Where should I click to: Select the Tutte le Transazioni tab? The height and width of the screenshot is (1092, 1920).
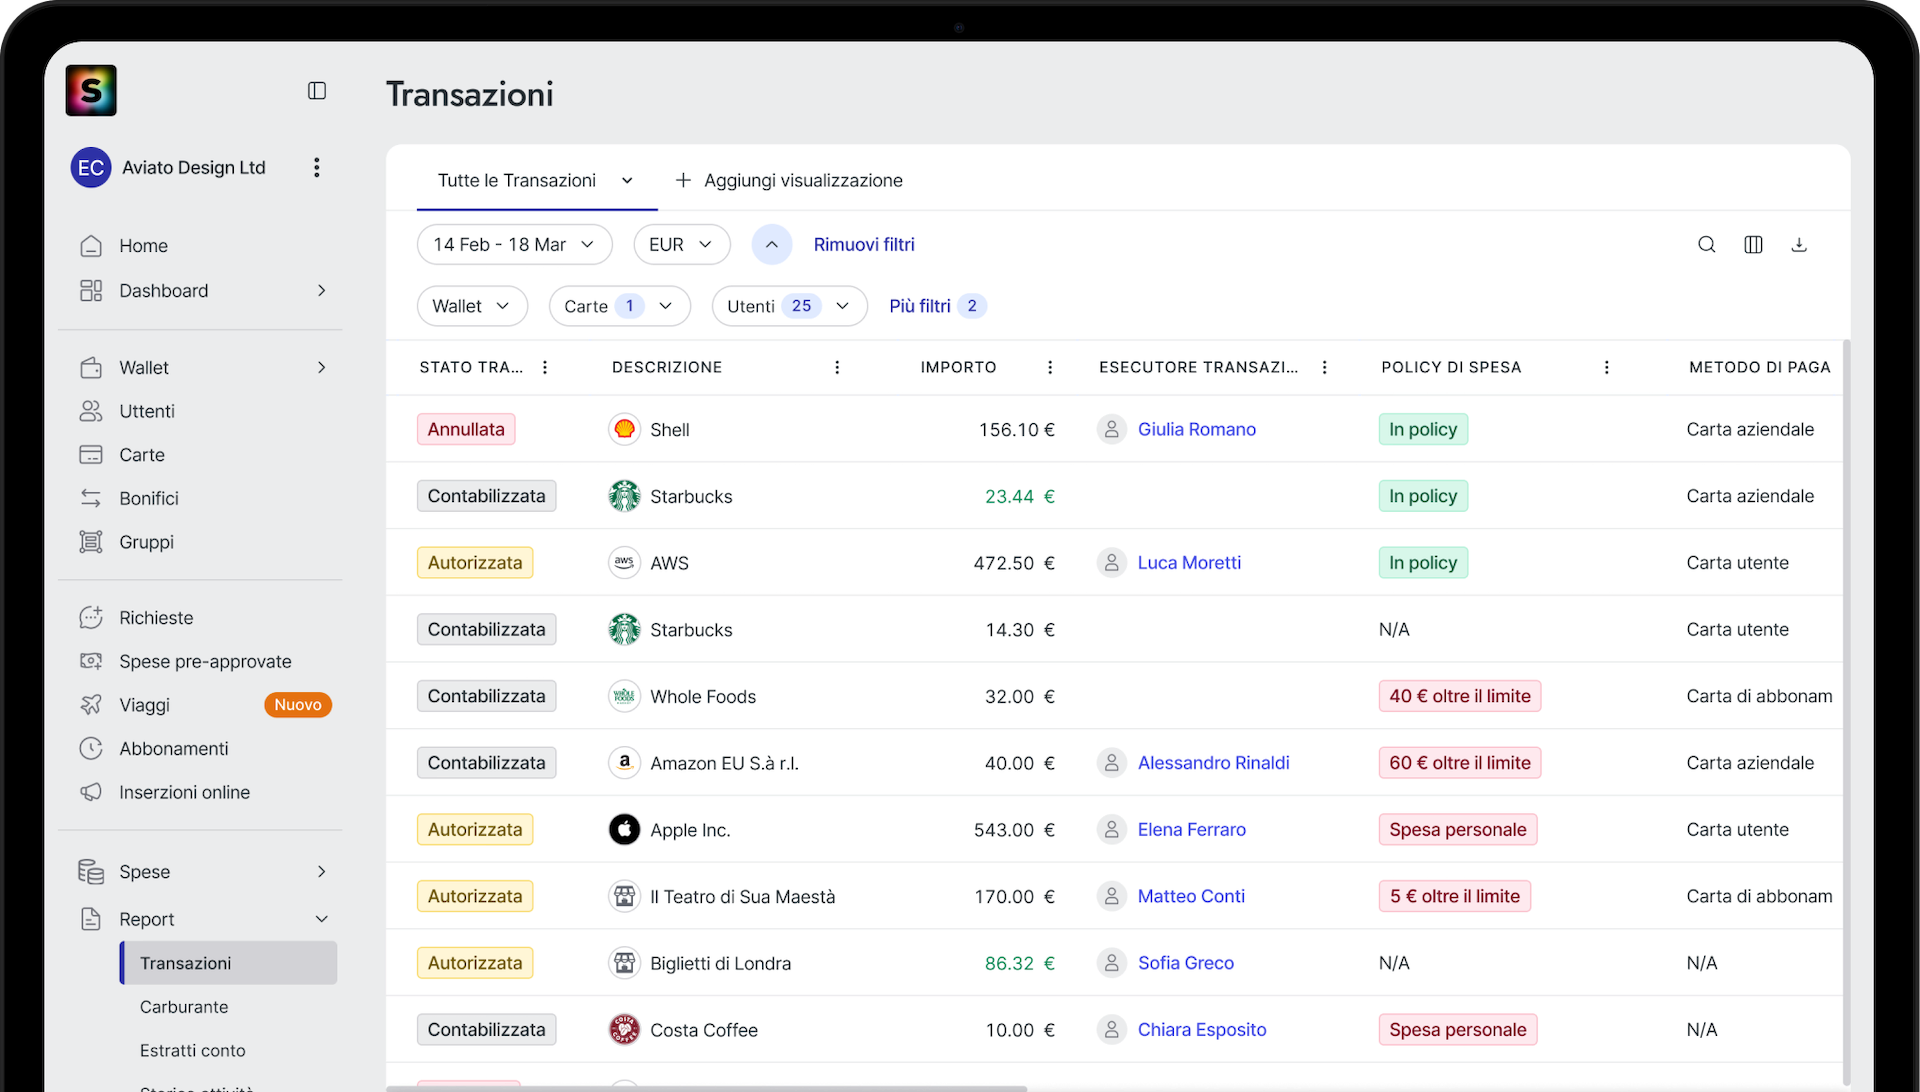[517, 181]
